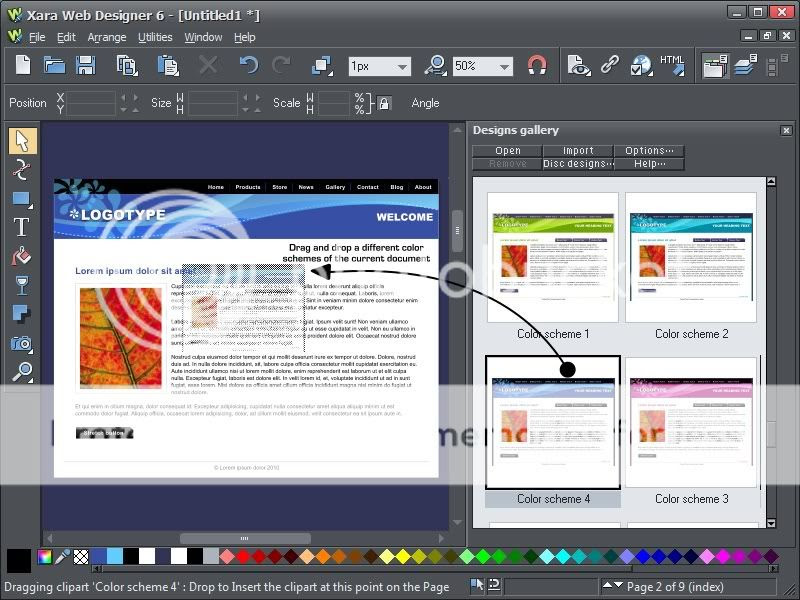Open the Help menu
This screenshot has height=600, width=800.
[244, 37]
